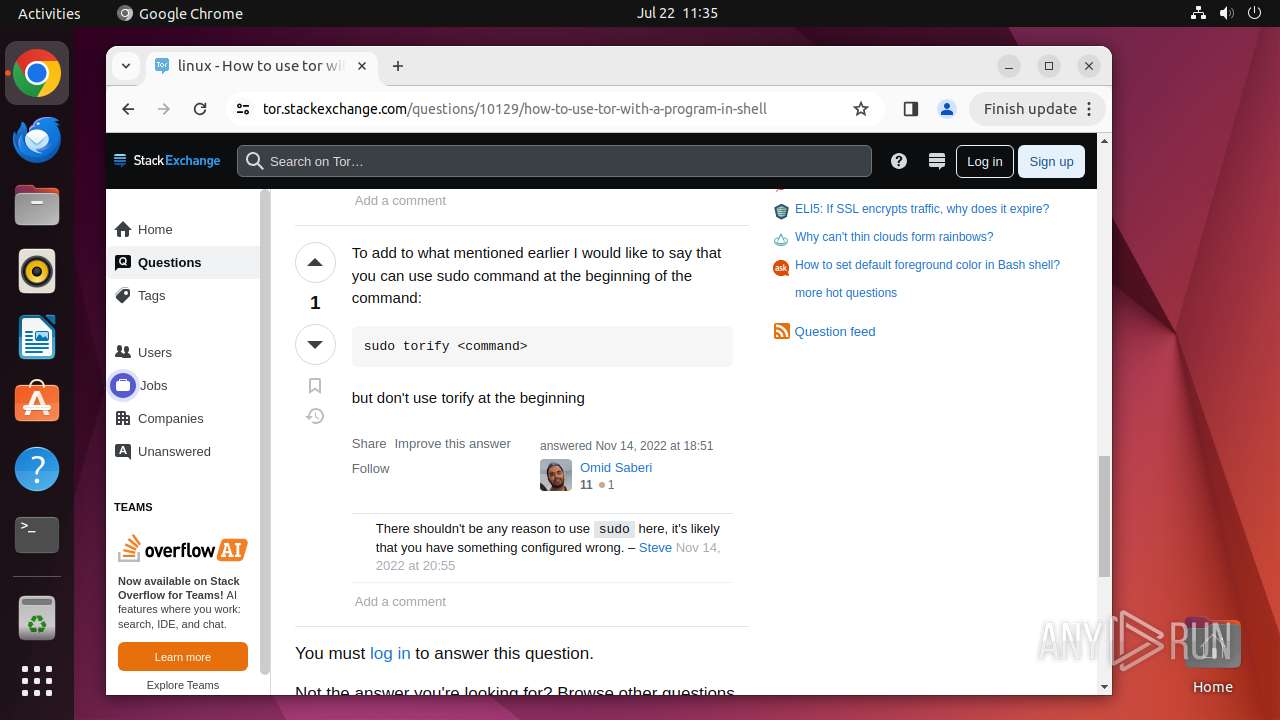
Task: Click the left sidebar scrollbar
Action: coord(265,430)
